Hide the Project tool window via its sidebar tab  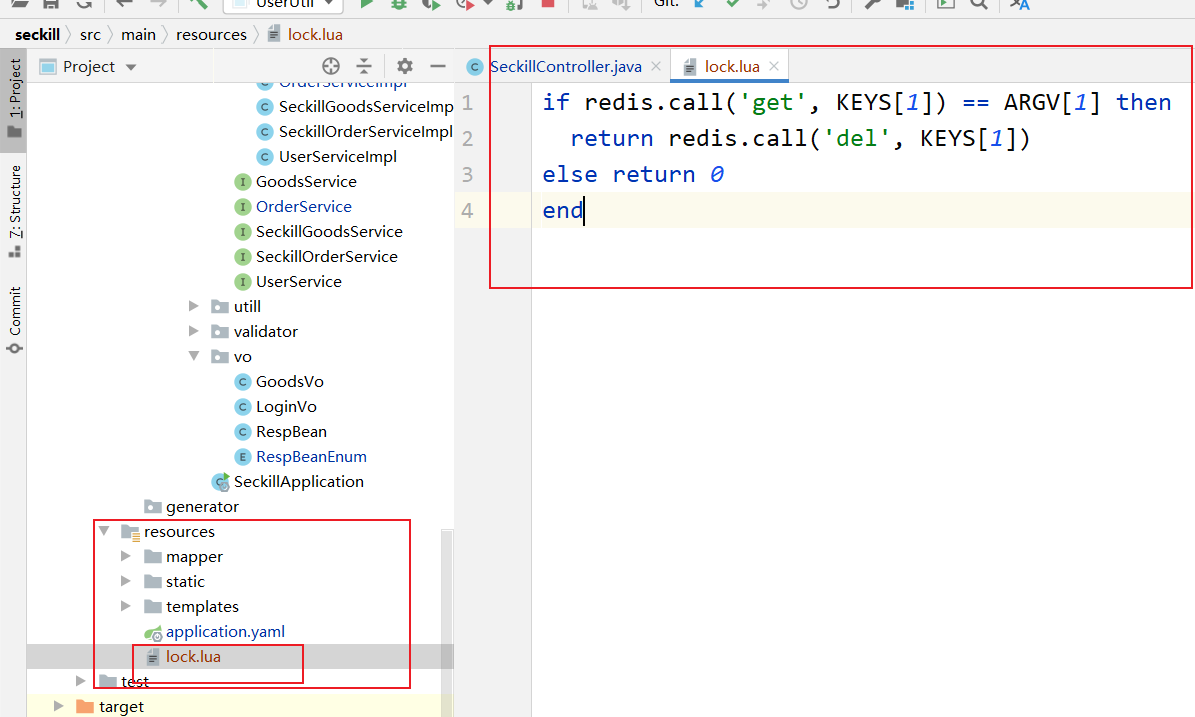(14, 83)
